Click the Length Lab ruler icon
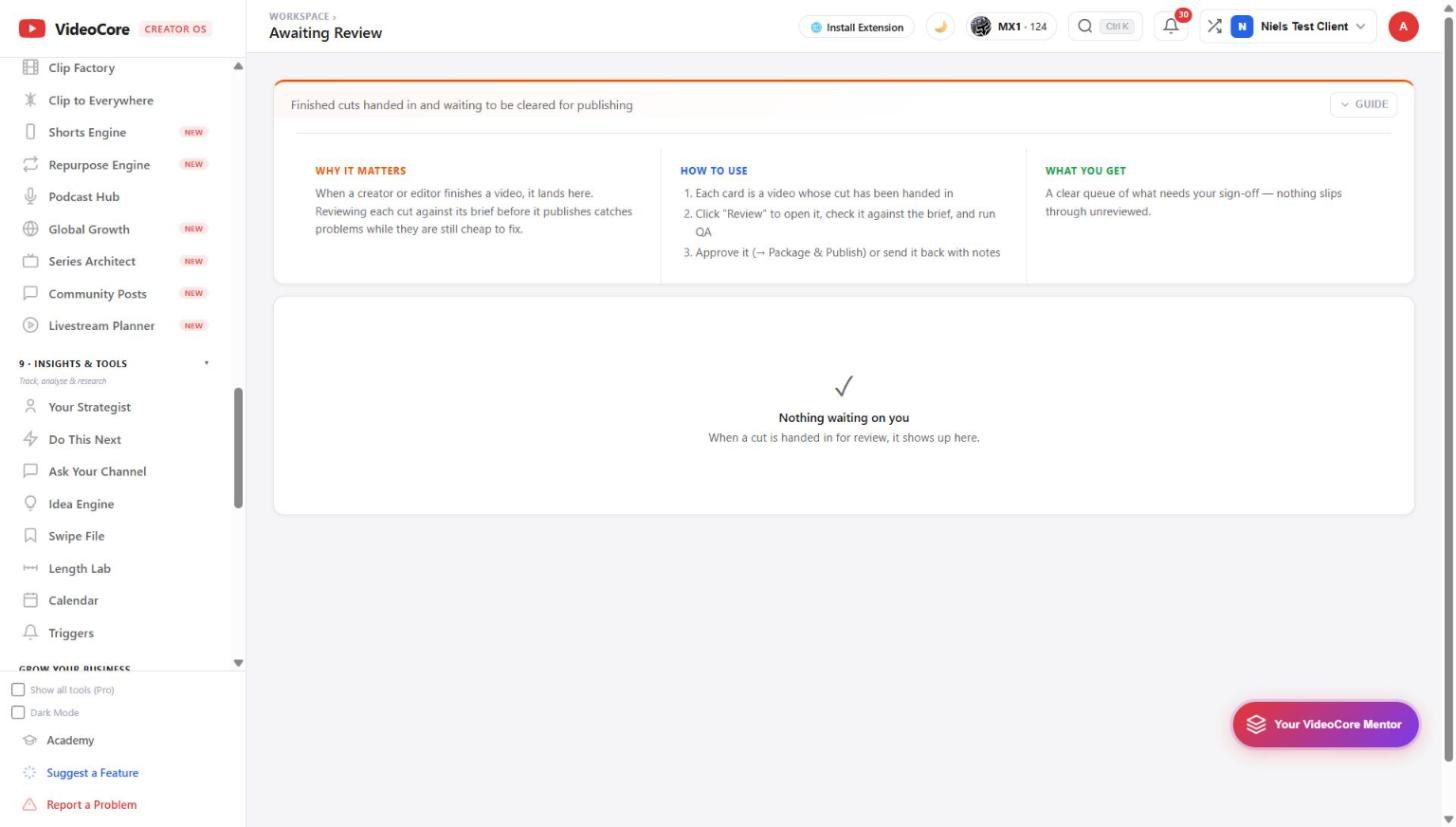This screenshot has height=827, width=1456. click(30, 568)
